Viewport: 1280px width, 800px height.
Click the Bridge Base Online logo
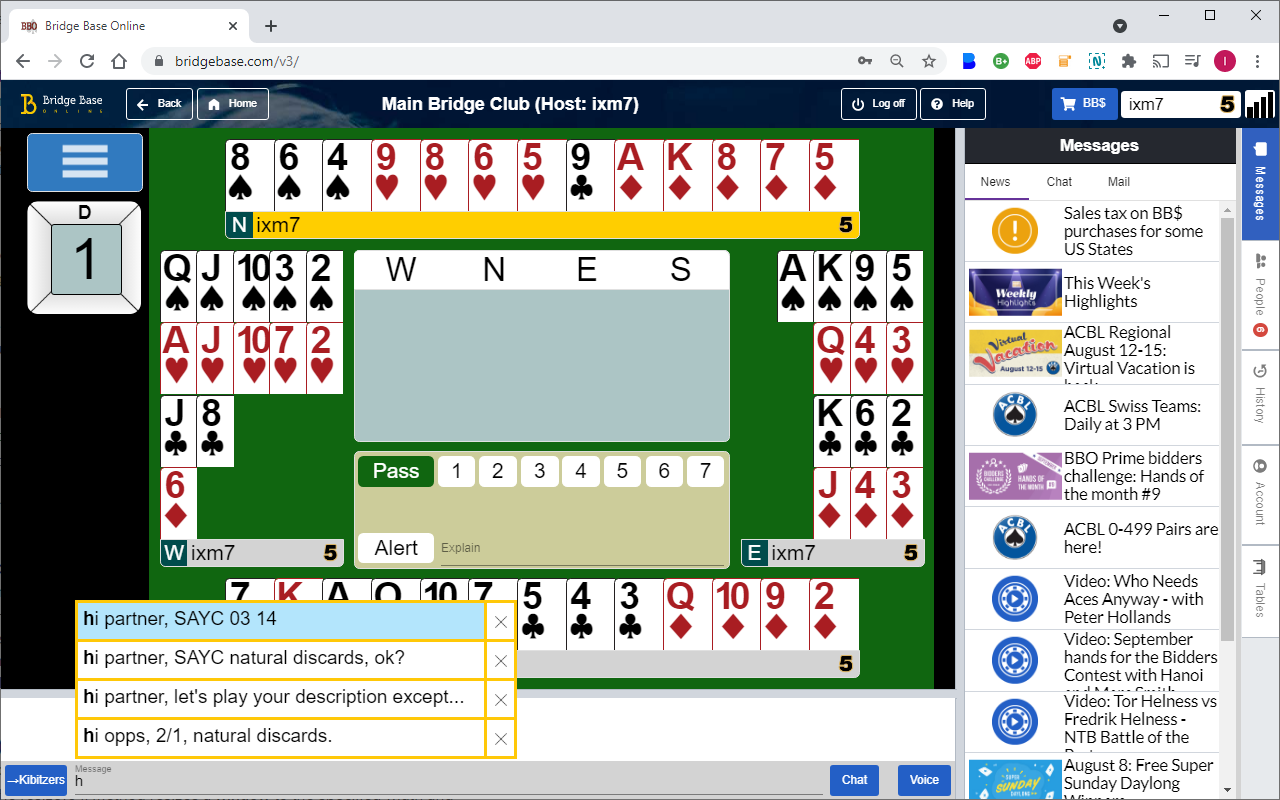click(x=62, y=104)
